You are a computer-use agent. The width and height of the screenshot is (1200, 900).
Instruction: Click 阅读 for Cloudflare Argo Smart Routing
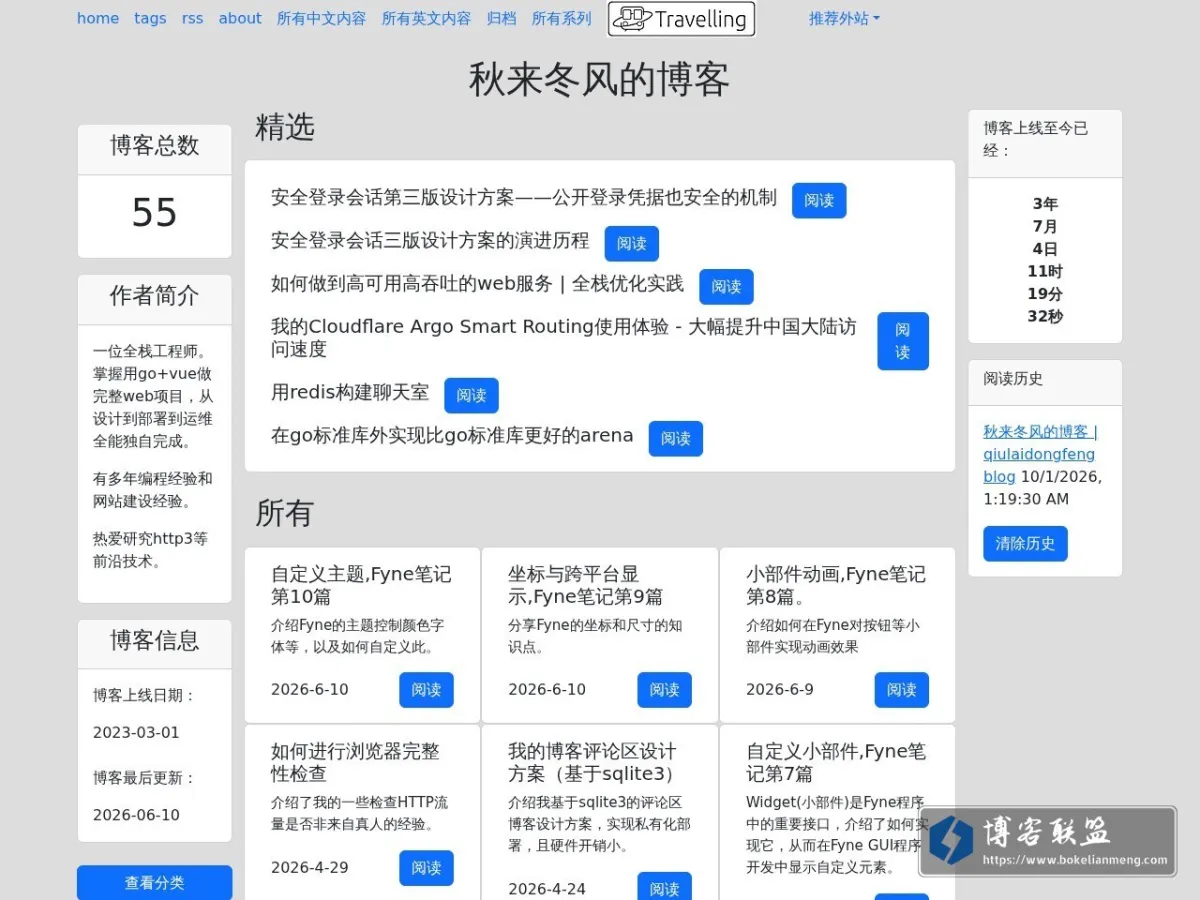coord(903,341)
